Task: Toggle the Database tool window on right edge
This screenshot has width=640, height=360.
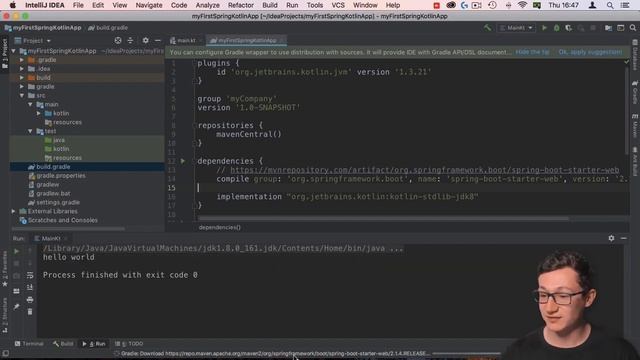Action: (x=635, y=55)
